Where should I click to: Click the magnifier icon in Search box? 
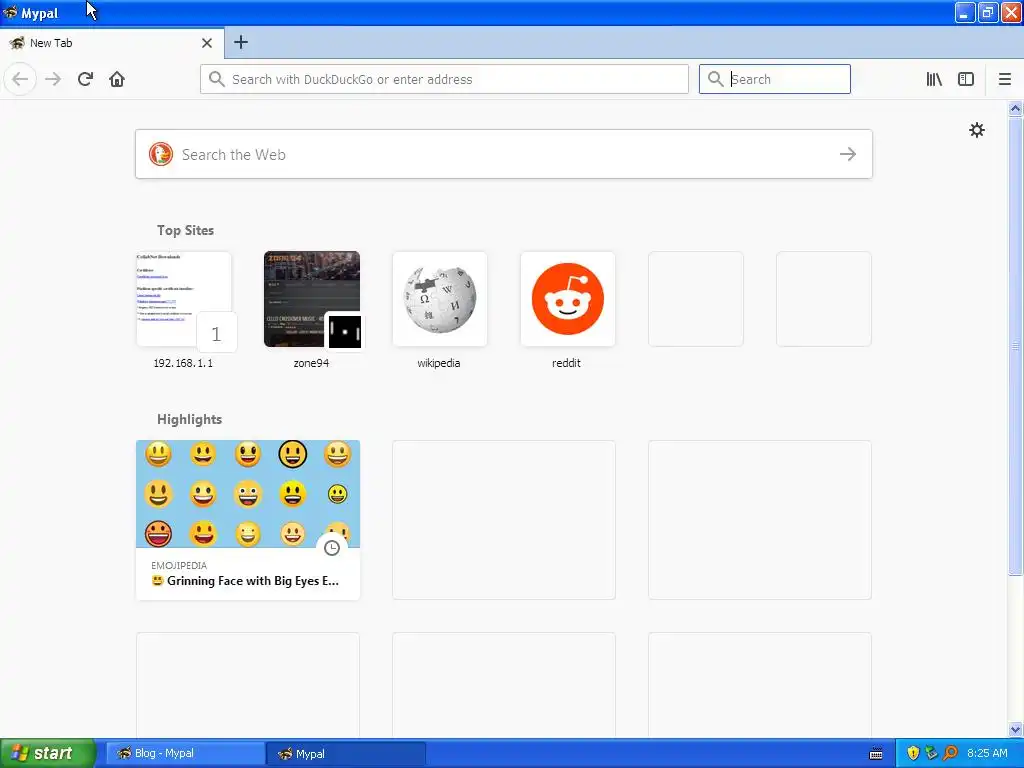[716, 79]
